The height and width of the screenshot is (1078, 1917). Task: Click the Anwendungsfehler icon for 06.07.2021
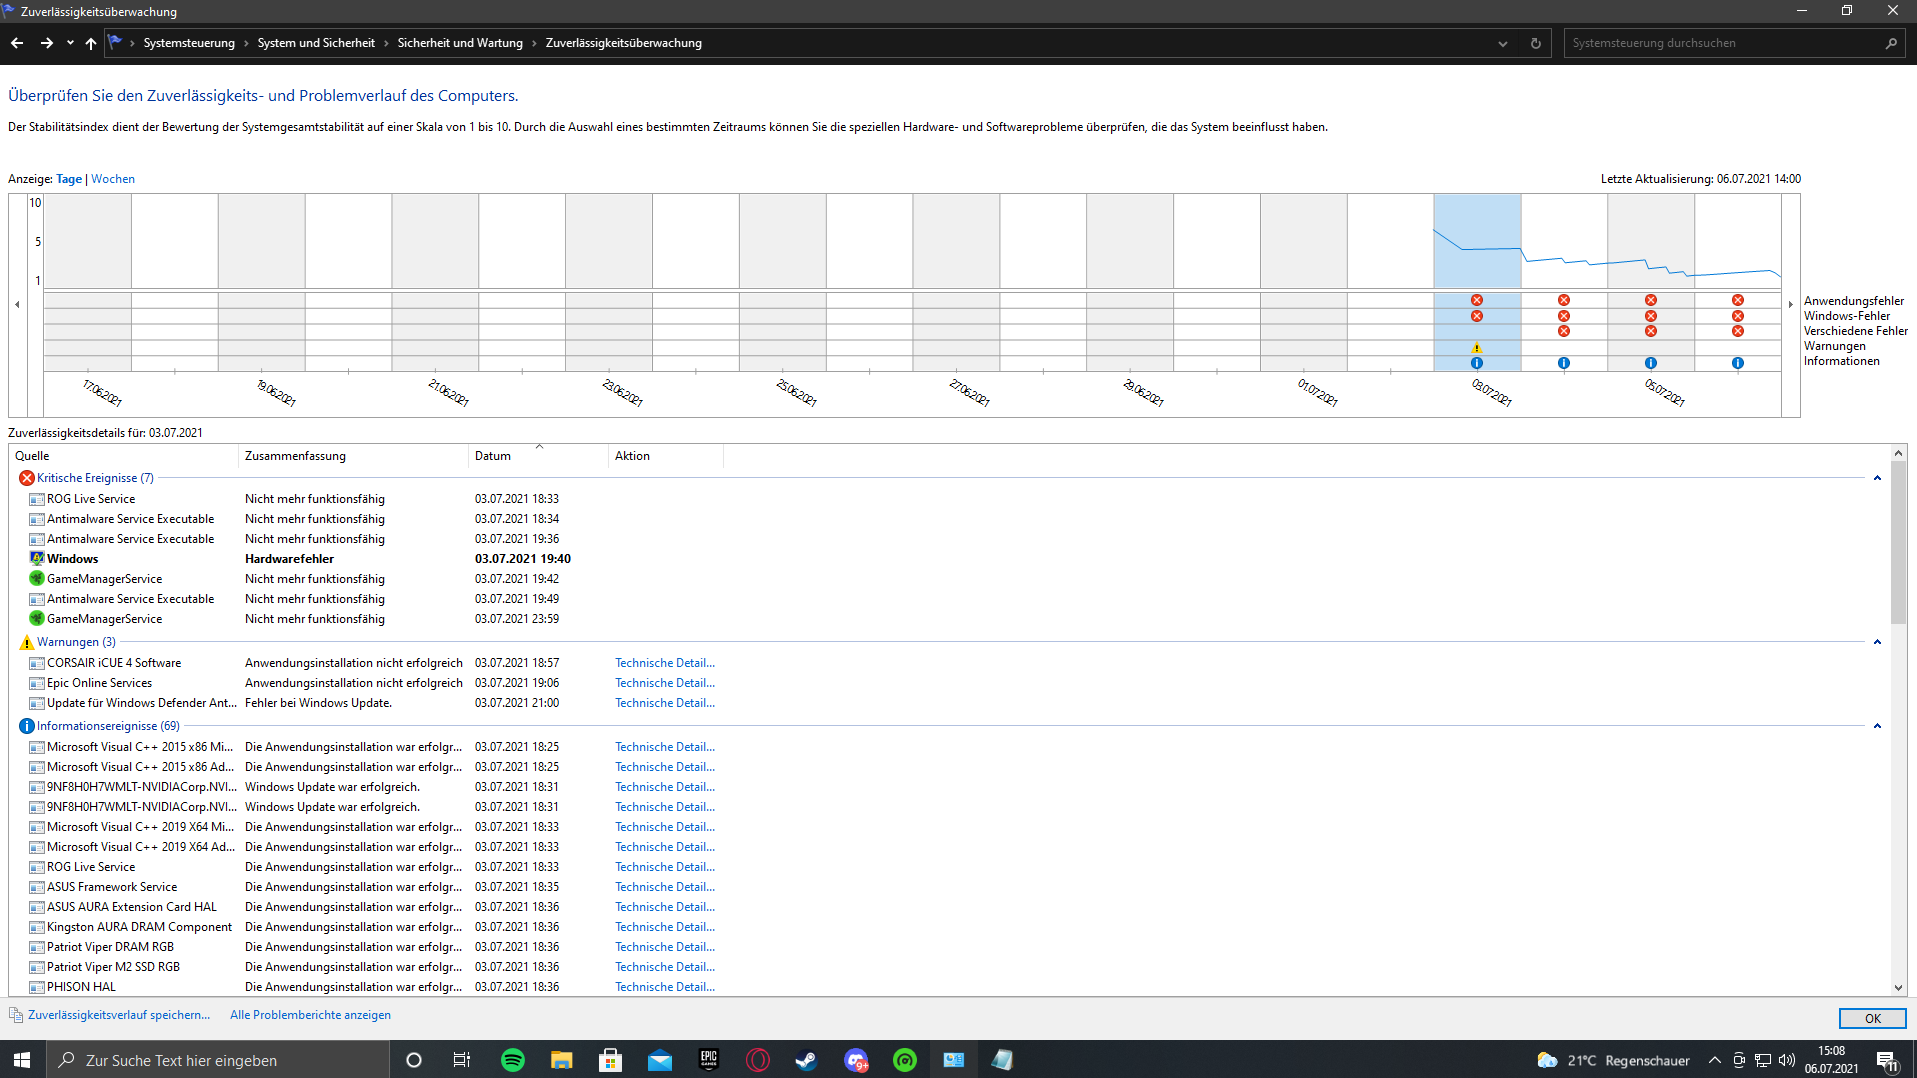click(x=1738, y=300)
